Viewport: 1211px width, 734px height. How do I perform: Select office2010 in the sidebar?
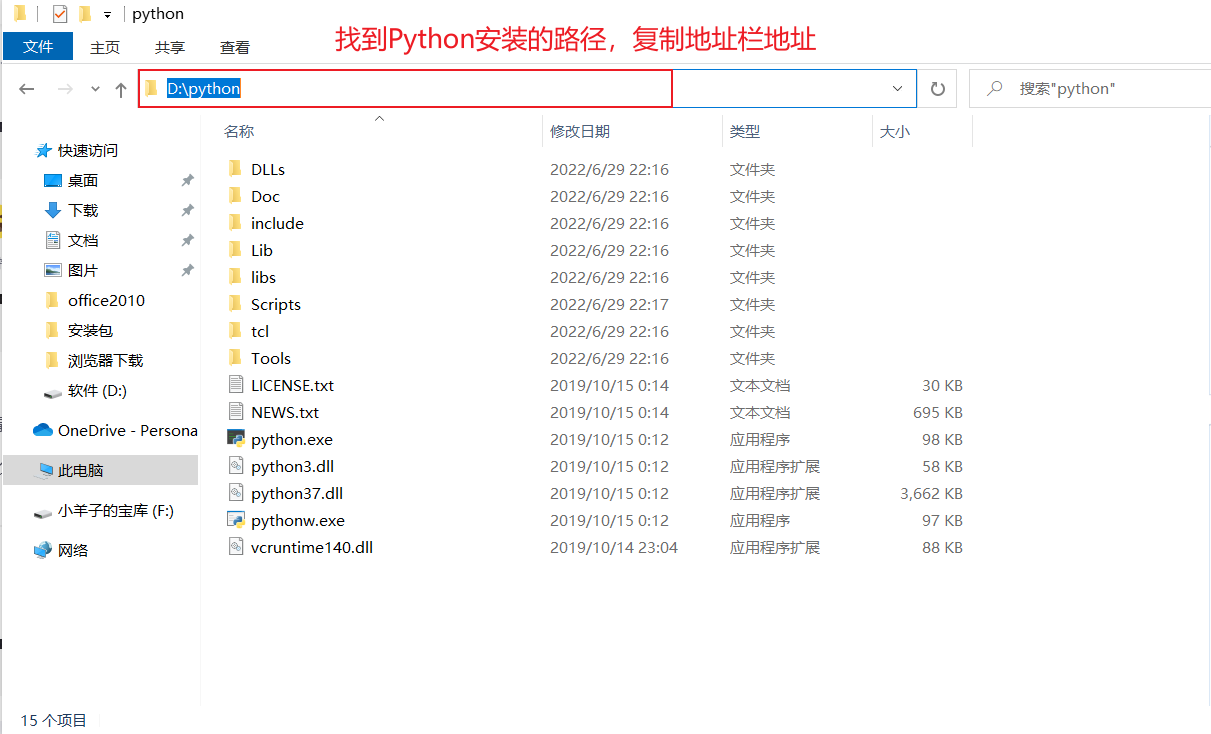click(106, 300)
